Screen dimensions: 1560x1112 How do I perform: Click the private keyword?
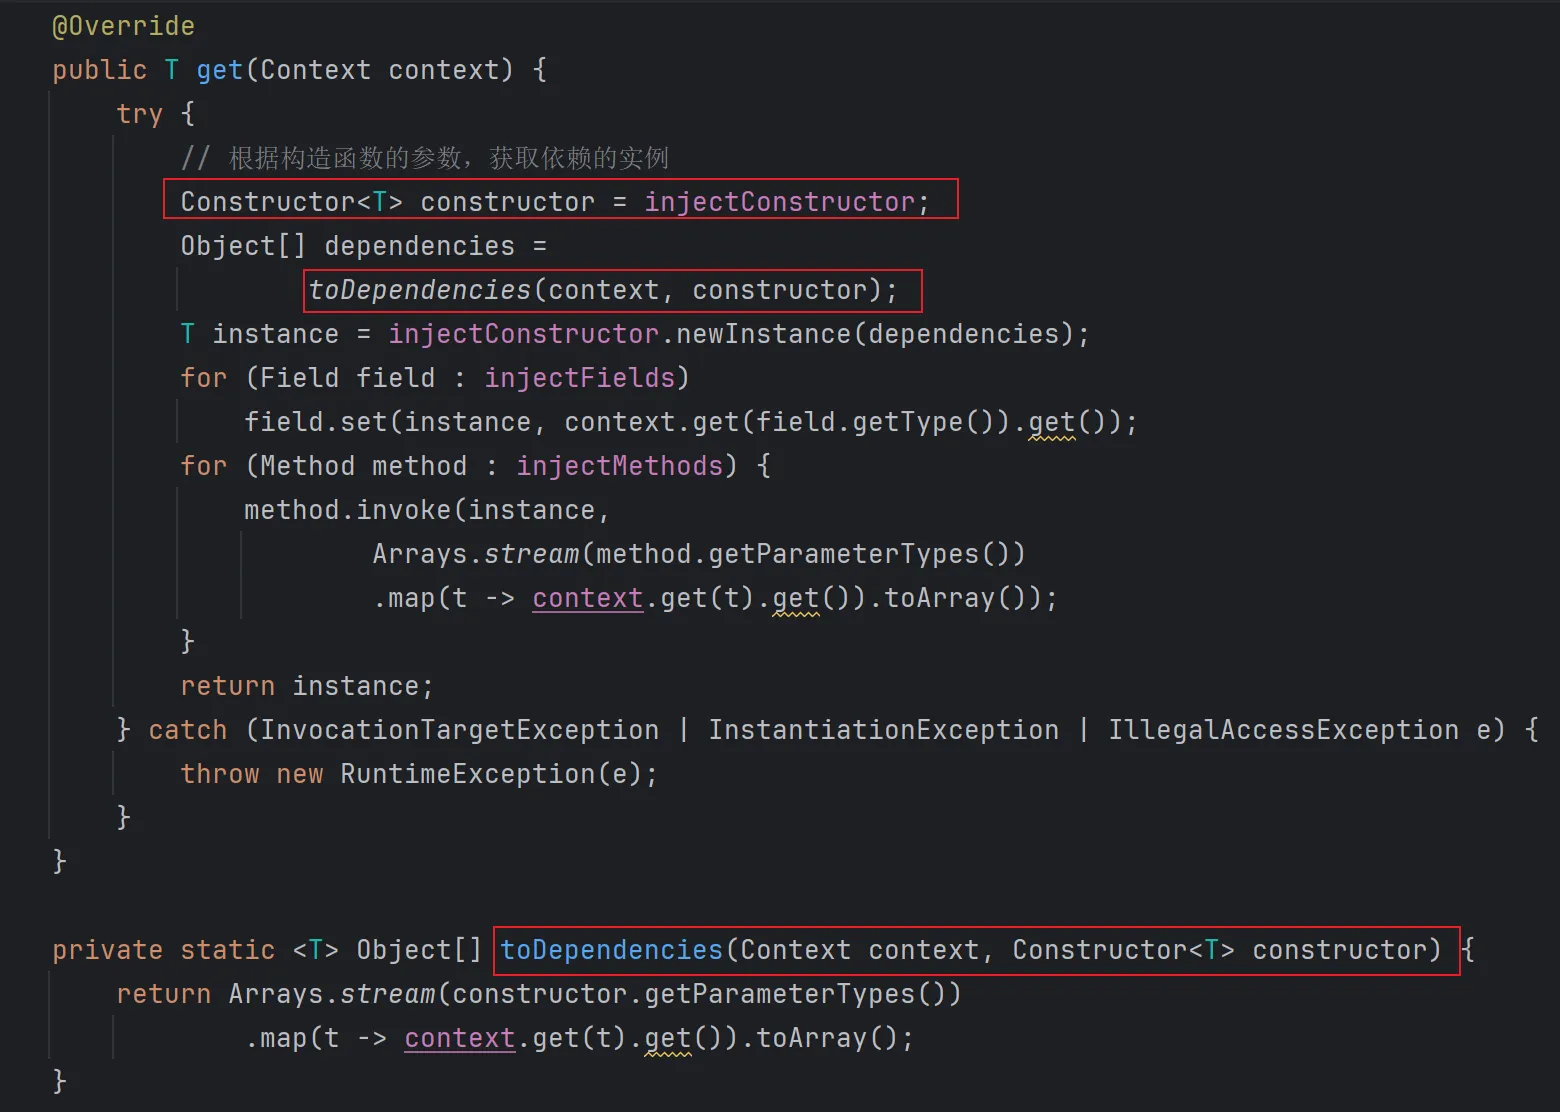(x=107, y=950)
